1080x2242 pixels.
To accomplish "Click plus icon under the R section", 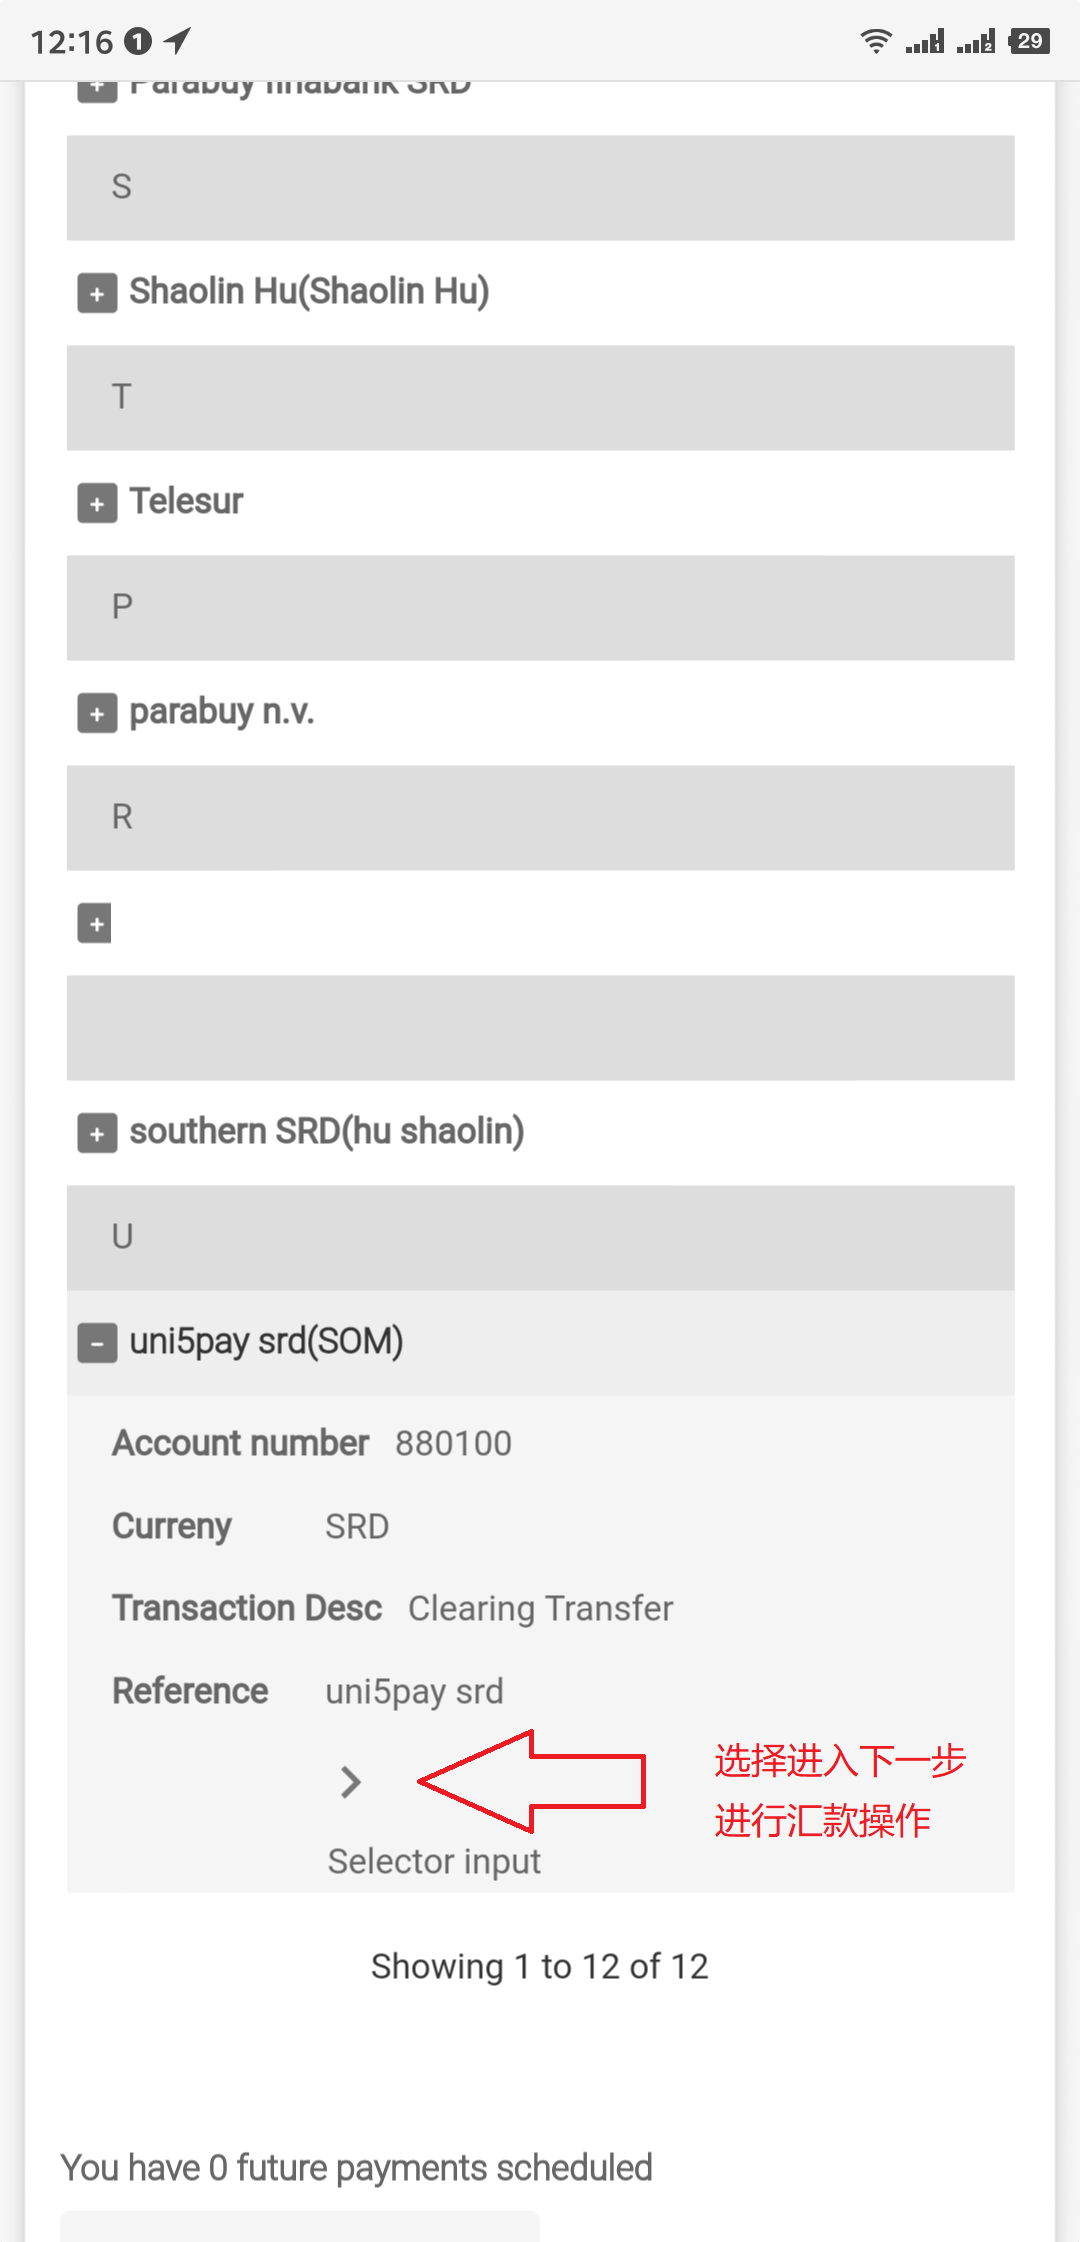I will 95,923.
